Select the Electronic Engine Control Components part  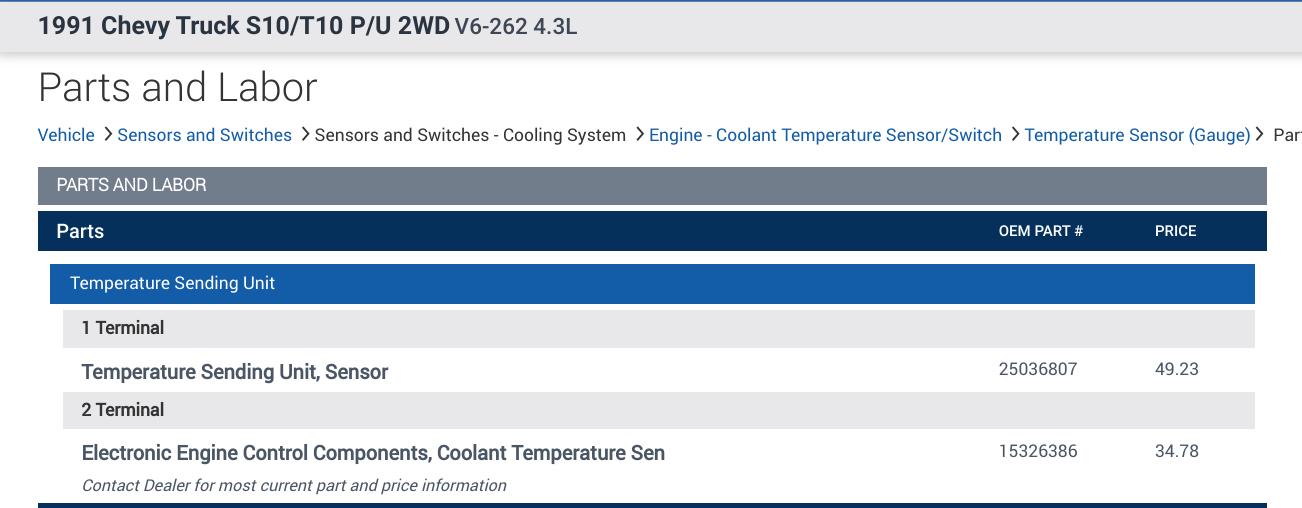373,453
